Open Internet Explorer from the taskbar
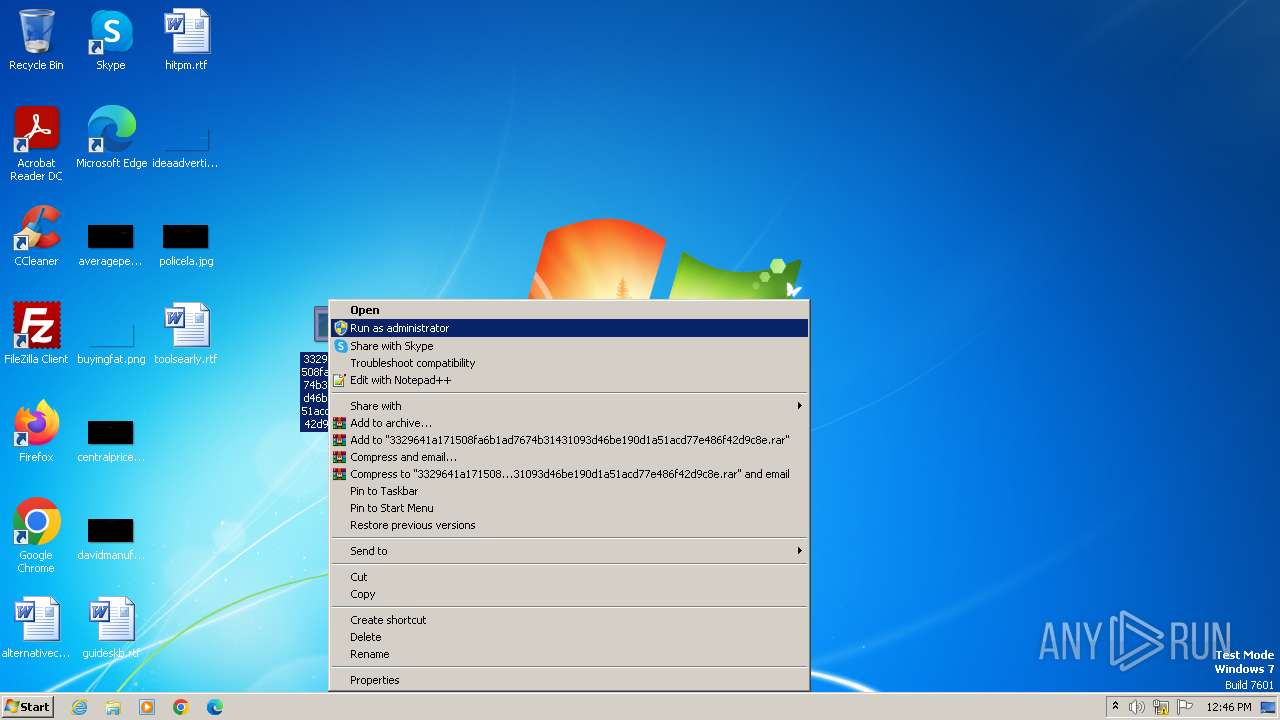Viewport: 1280px width, 720px height. click(79, 707)
